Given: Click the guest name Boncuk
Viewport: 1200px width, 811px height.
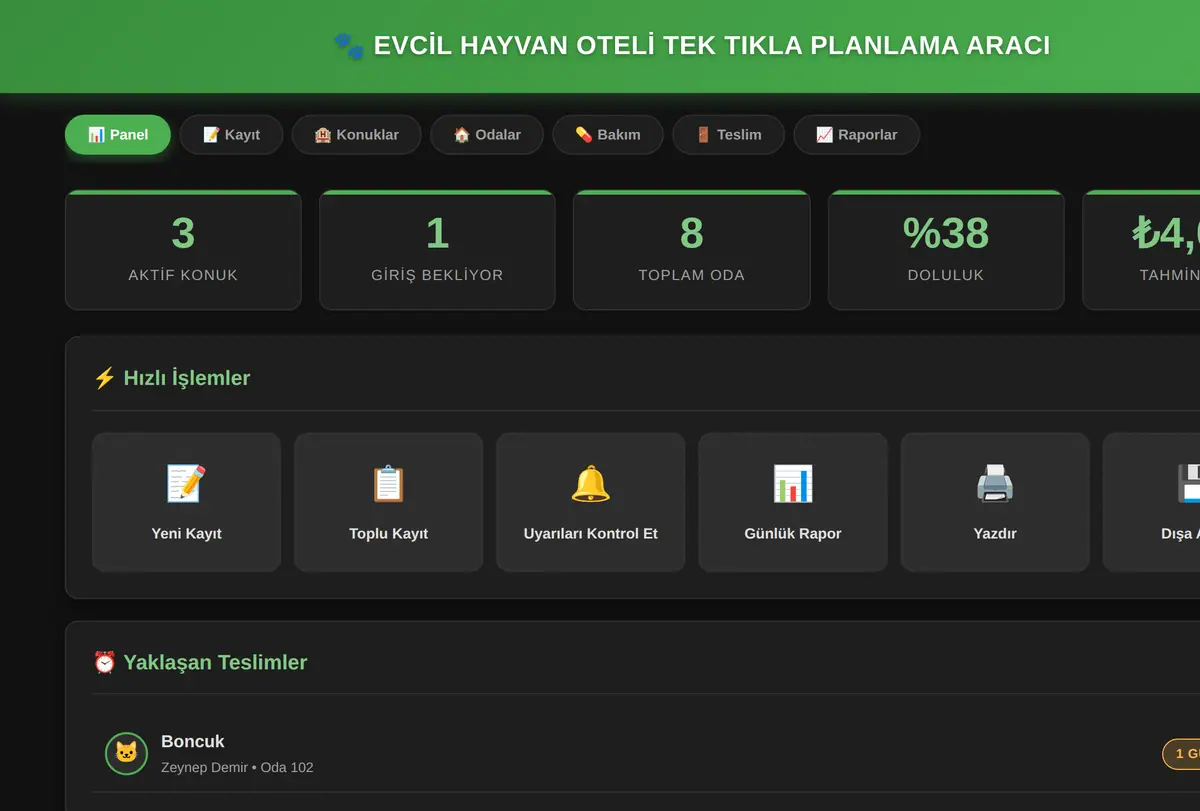Looking at the screenshot, I should pos(192,742).
